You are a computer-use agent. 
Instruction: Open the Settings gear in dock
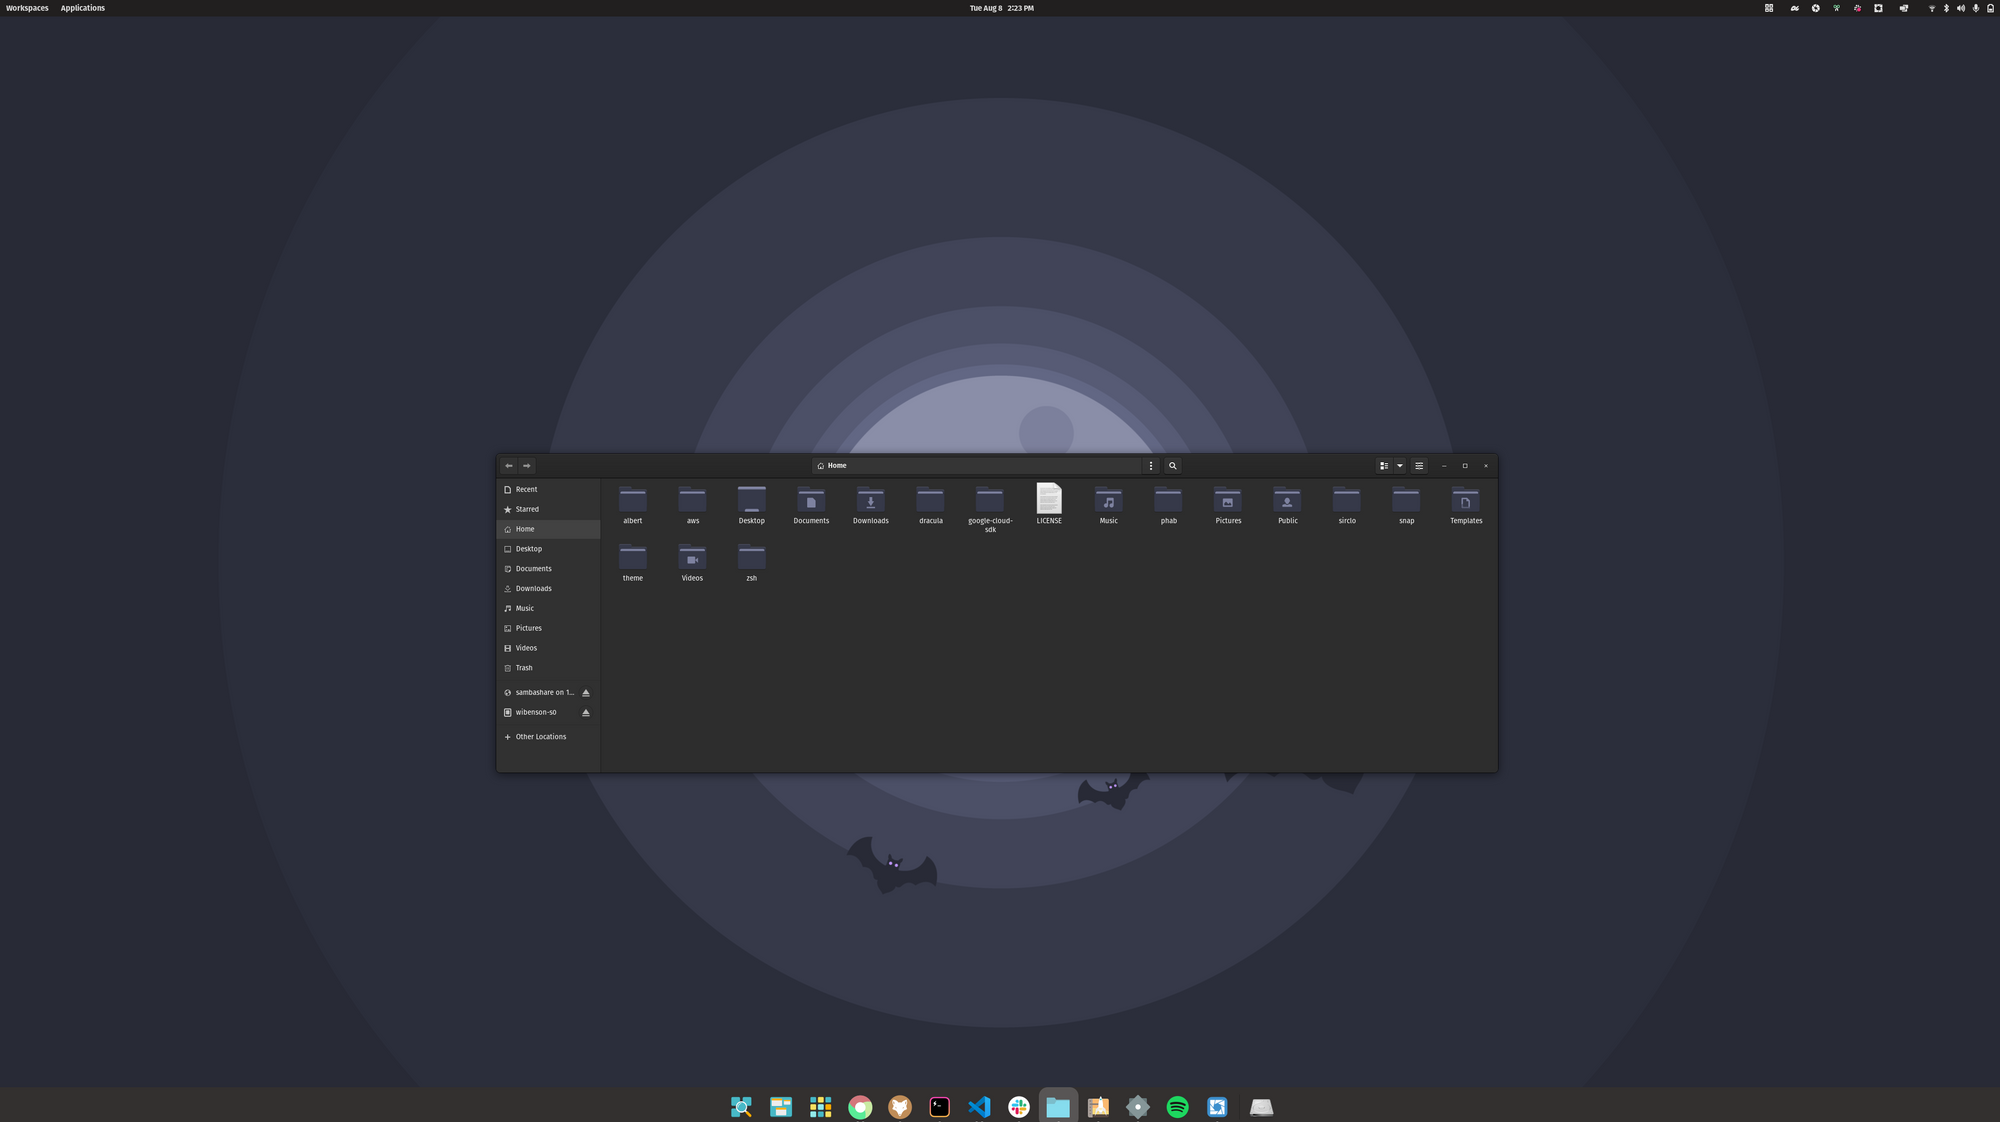point(1138,1107)
